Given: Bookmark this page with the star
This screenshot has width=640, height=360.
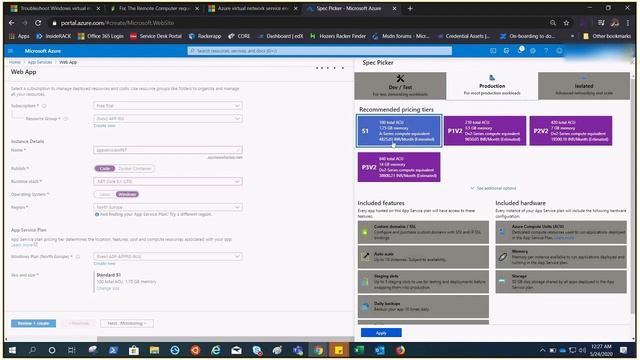Looking at the screenshot, I should click(x=566, y=23).
